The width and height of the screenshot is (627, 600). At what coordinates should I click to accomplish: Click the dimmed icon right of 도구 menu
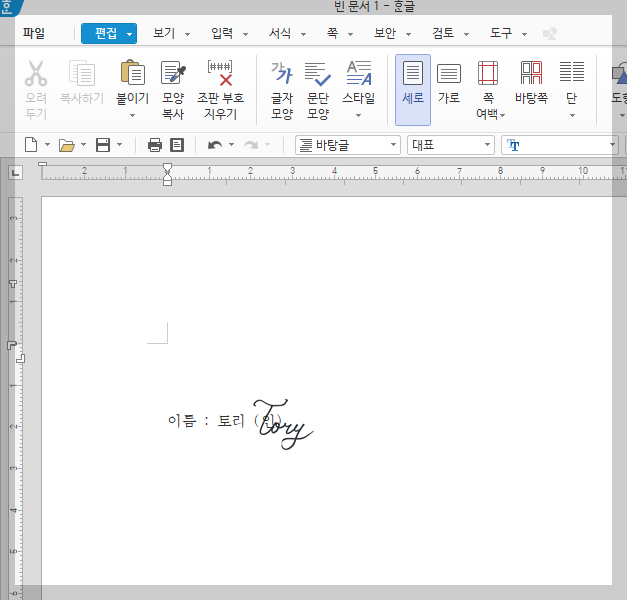[550, 34]
